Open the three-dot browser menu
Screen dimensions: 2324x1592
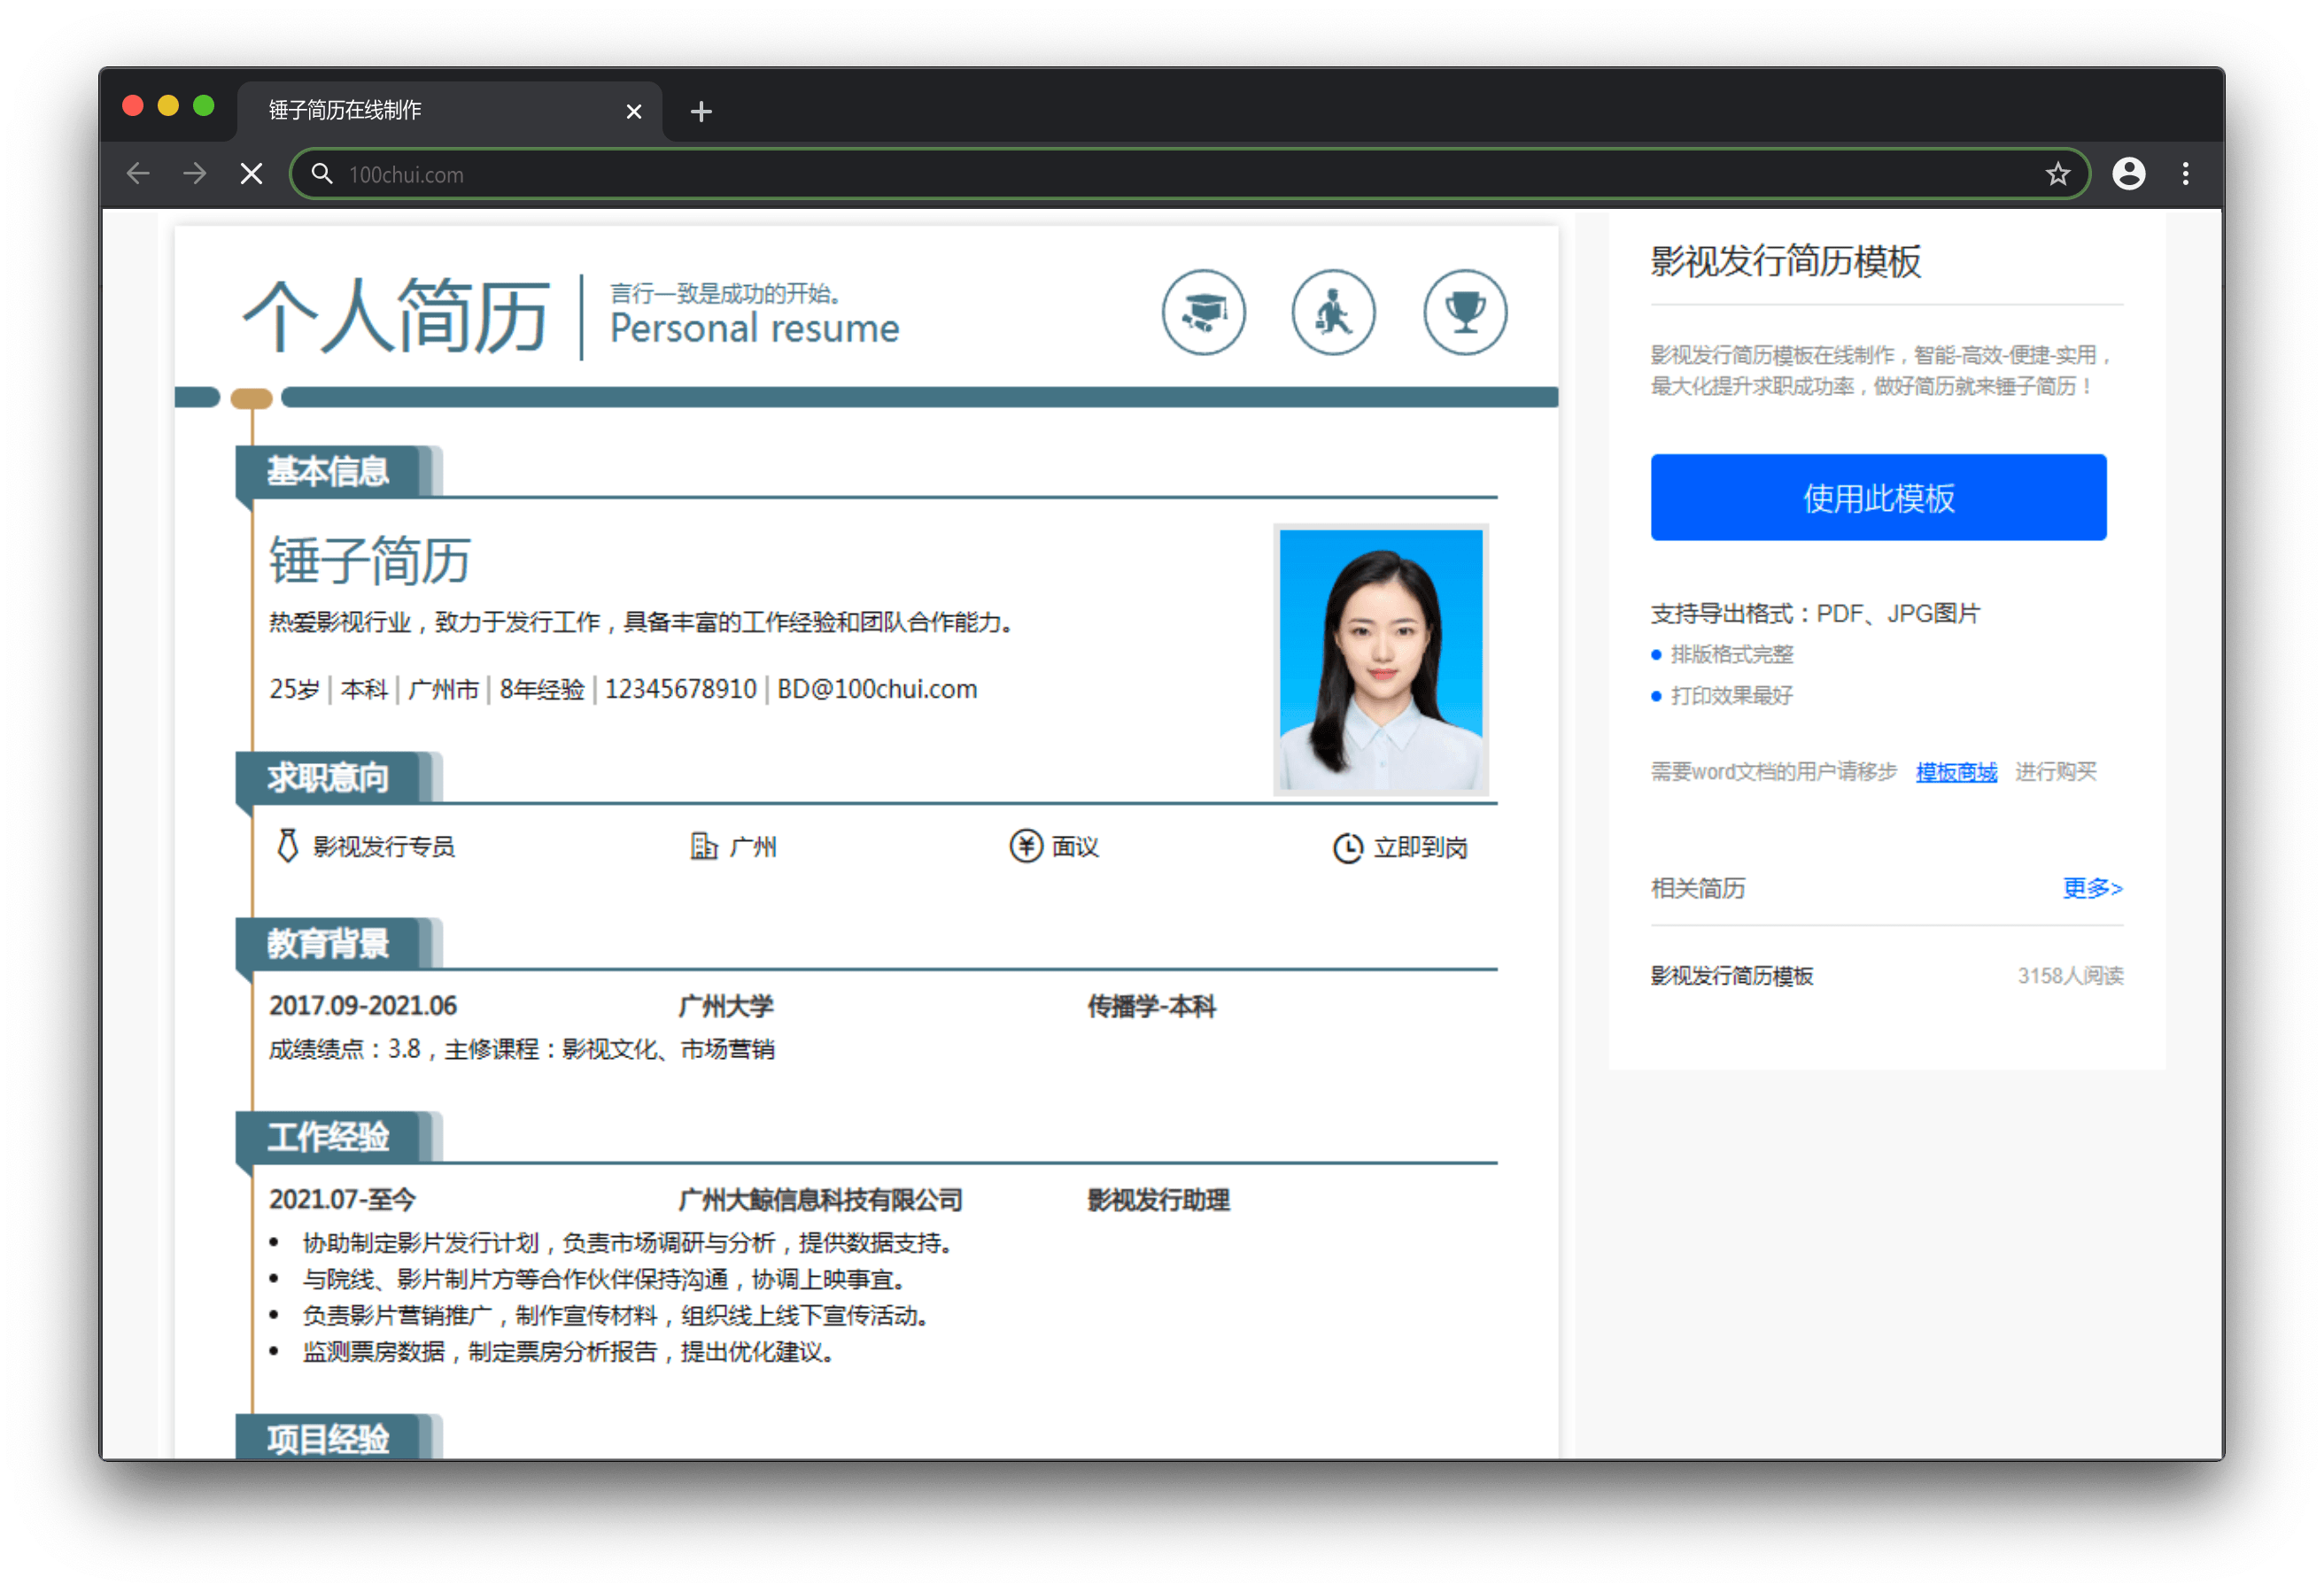tap(2185, 174)
